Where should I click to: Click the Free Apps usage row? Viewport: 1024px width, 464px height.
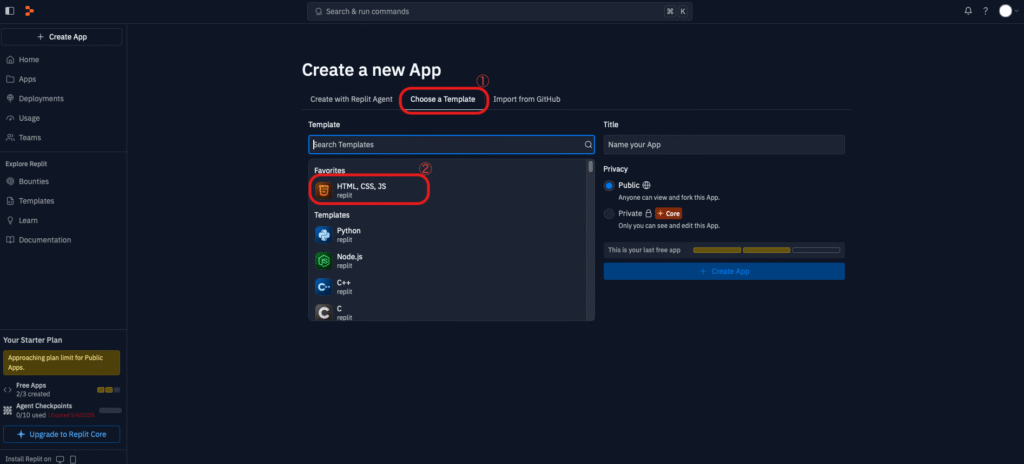click(61, 389)
